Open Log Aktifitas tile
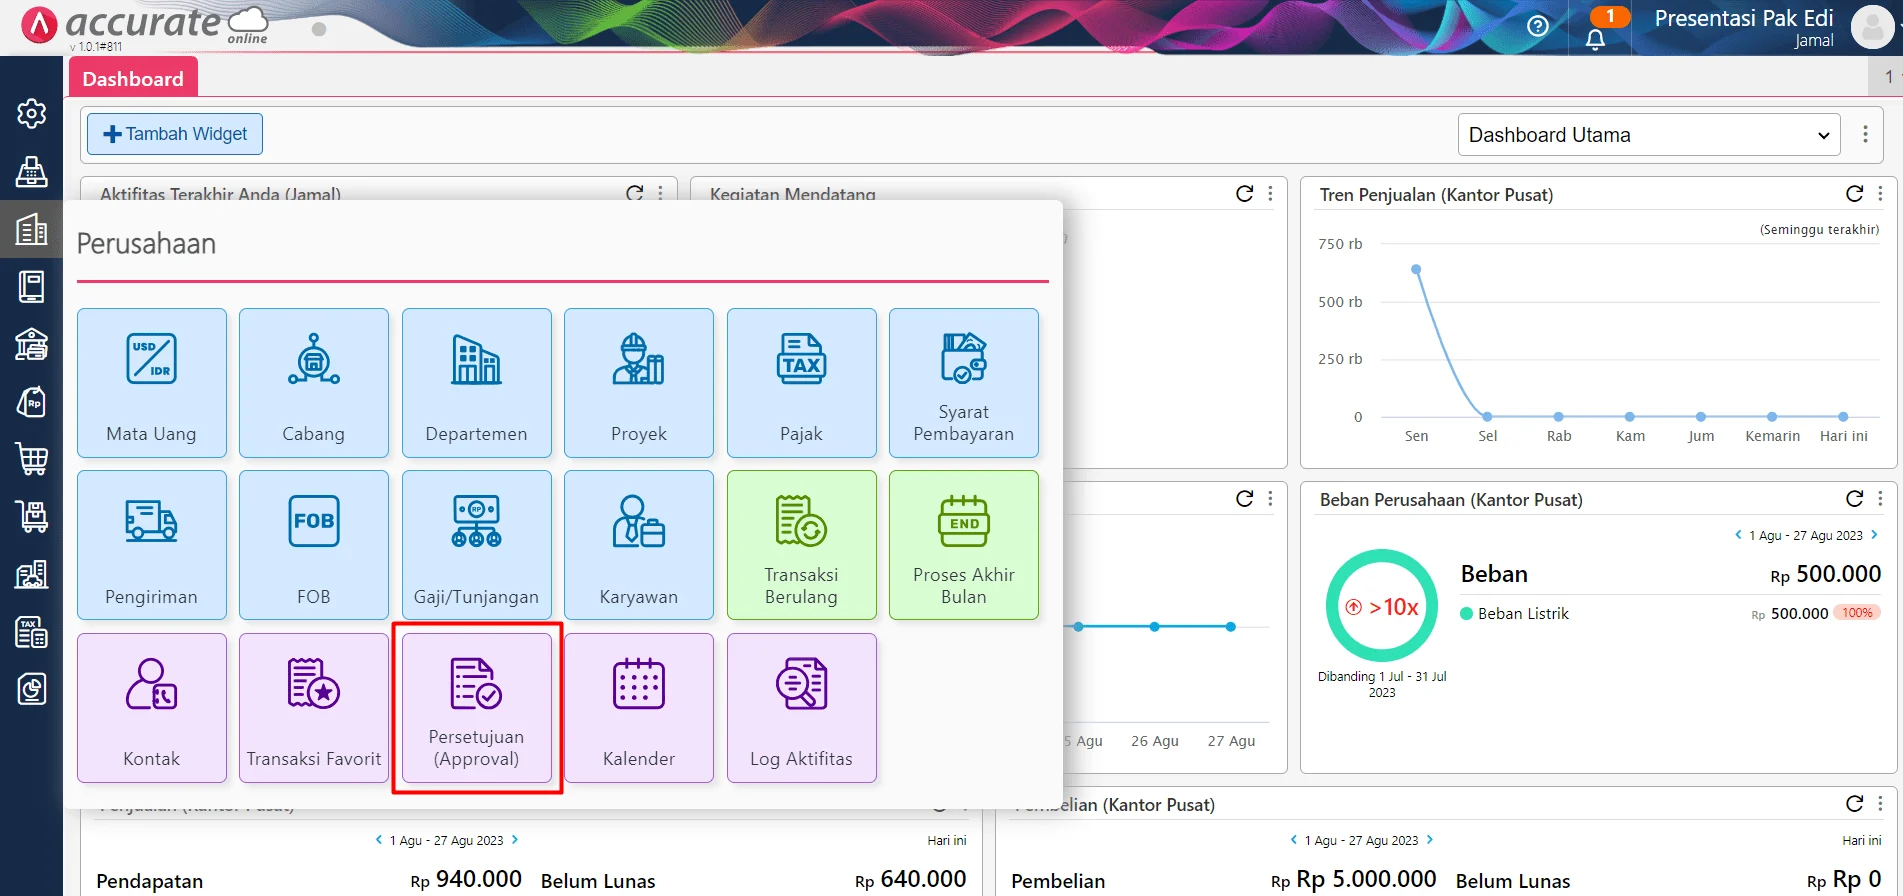The width and height of the screenshot is (1903, 896). (801, 708)
